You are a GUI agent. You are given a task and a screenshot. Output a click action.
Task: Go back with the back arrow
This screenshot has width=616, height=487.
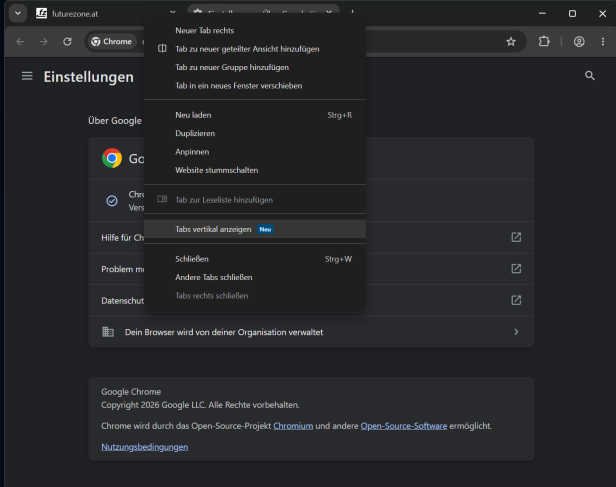20,42
